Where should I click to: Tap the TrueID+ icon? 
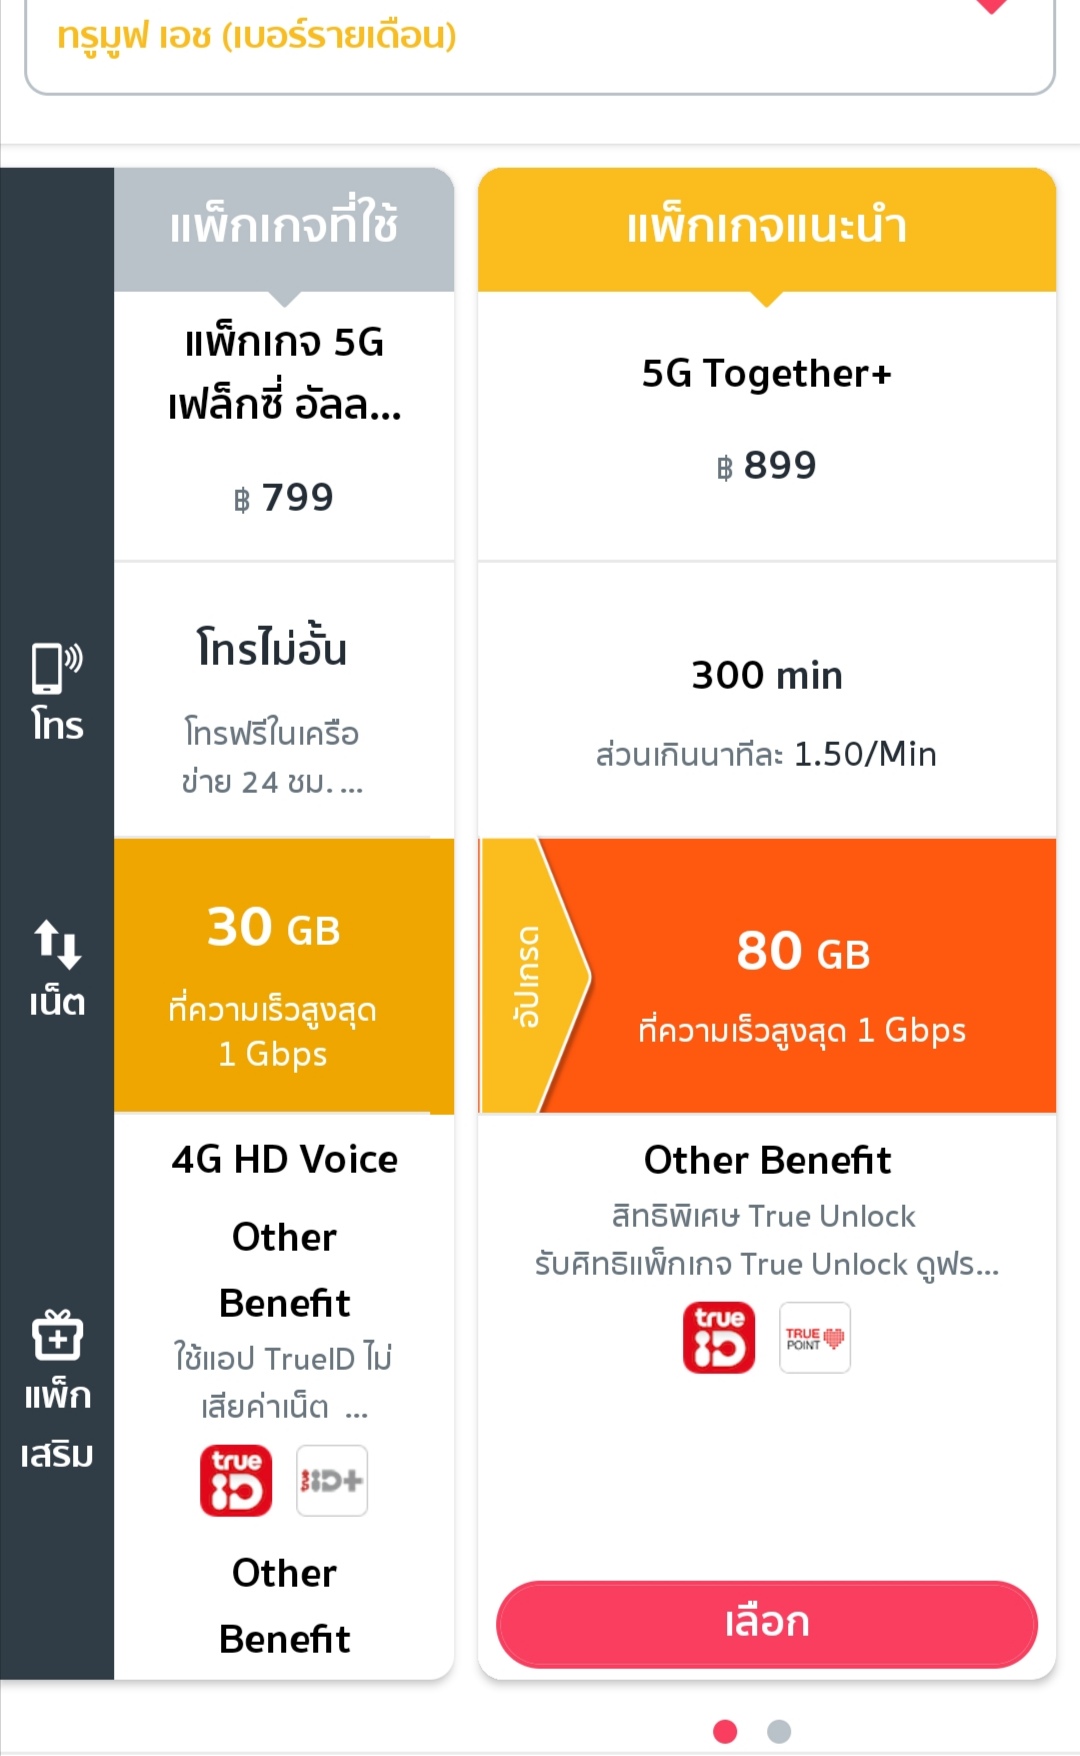pyautogui.click(x=332, y=1480)
